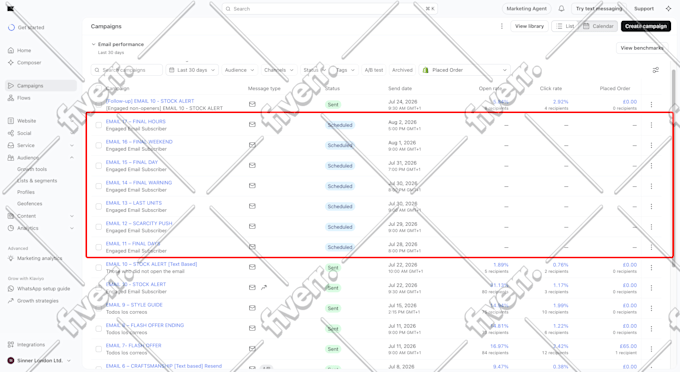The width and height of the screenshot is (680, 372).
Task: Open Marketing analytics in sidebar
Action: [39, 258]
